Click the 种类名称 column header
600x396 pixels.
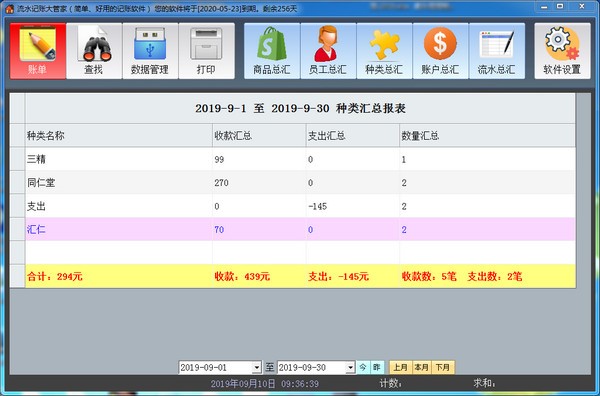[119, 135]
